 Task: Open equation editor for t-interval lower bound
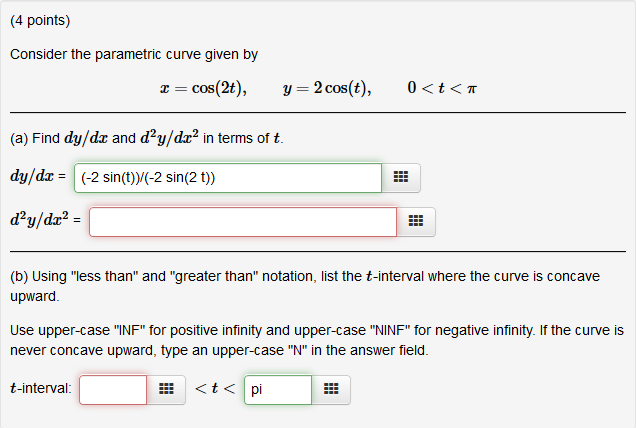(166, 389)
